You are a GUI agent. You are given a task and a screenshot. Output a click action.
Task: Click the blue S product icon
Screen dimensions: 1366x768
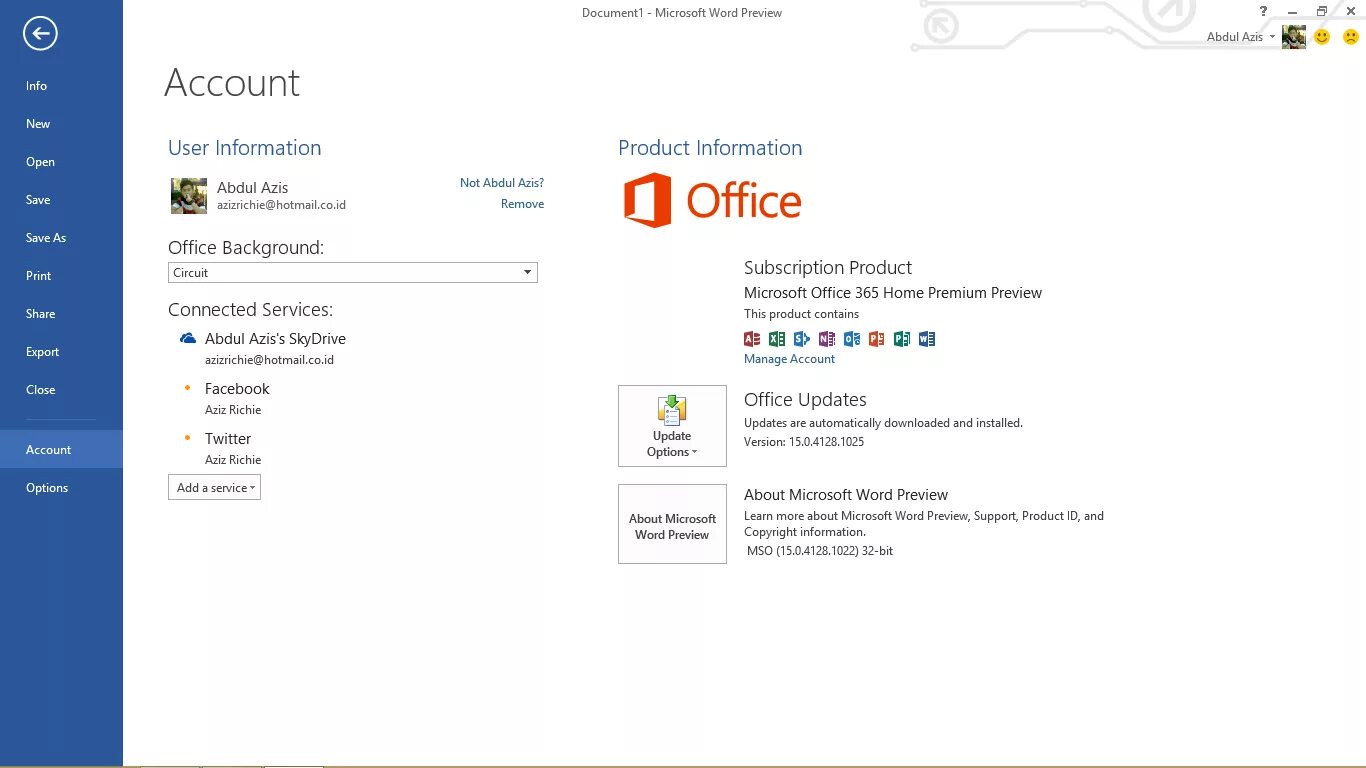click(x=802, y=339)
